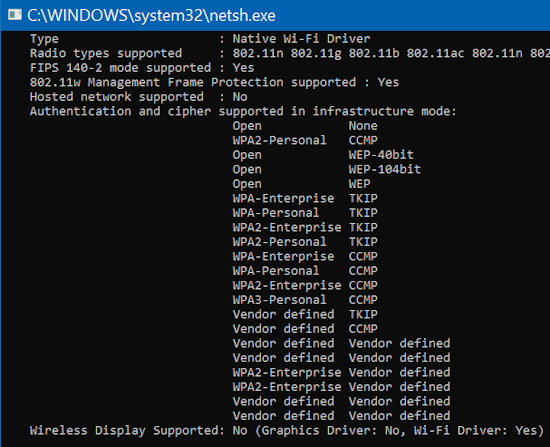Click the 'Vendor defined CCMP' entry

(305, 329)
